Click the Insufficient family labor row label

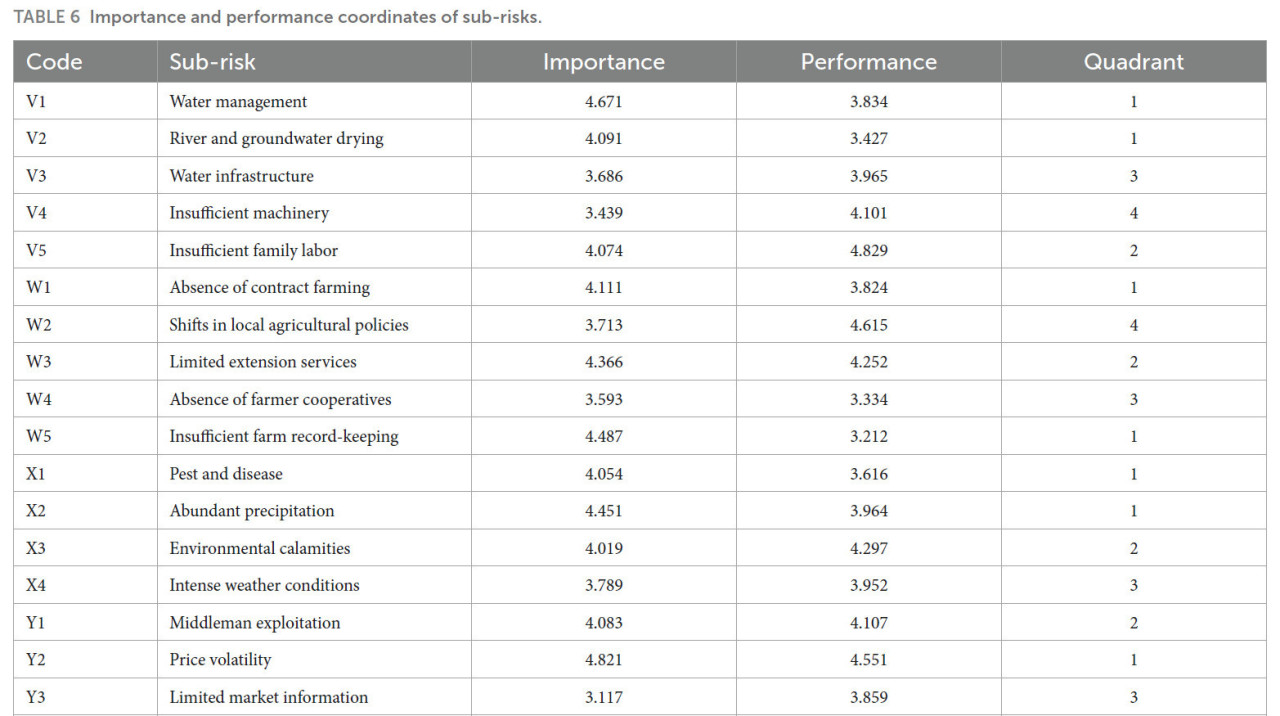tap(253, 251)
